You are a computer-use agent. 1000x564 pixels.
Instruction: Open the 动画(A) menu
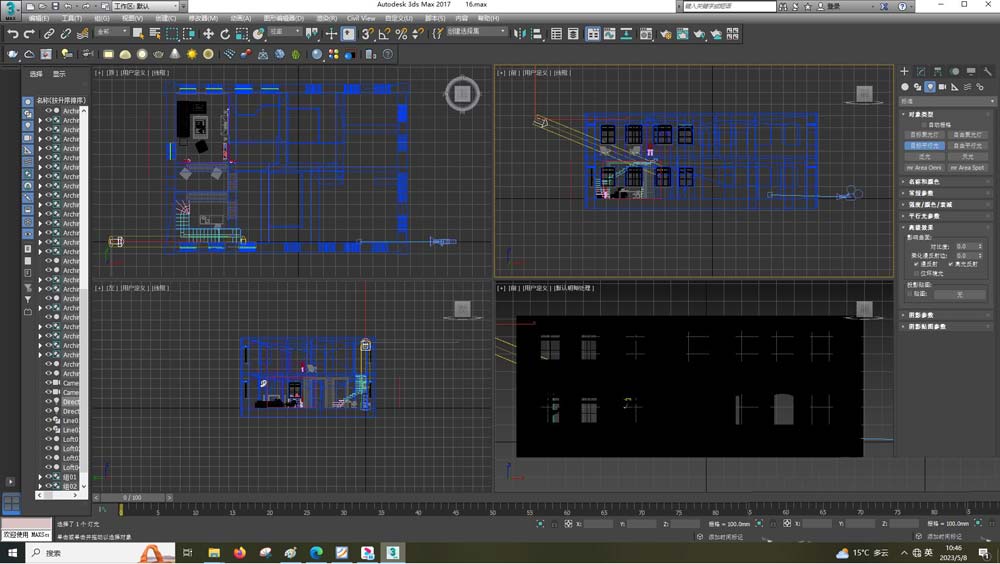(241, 18)
